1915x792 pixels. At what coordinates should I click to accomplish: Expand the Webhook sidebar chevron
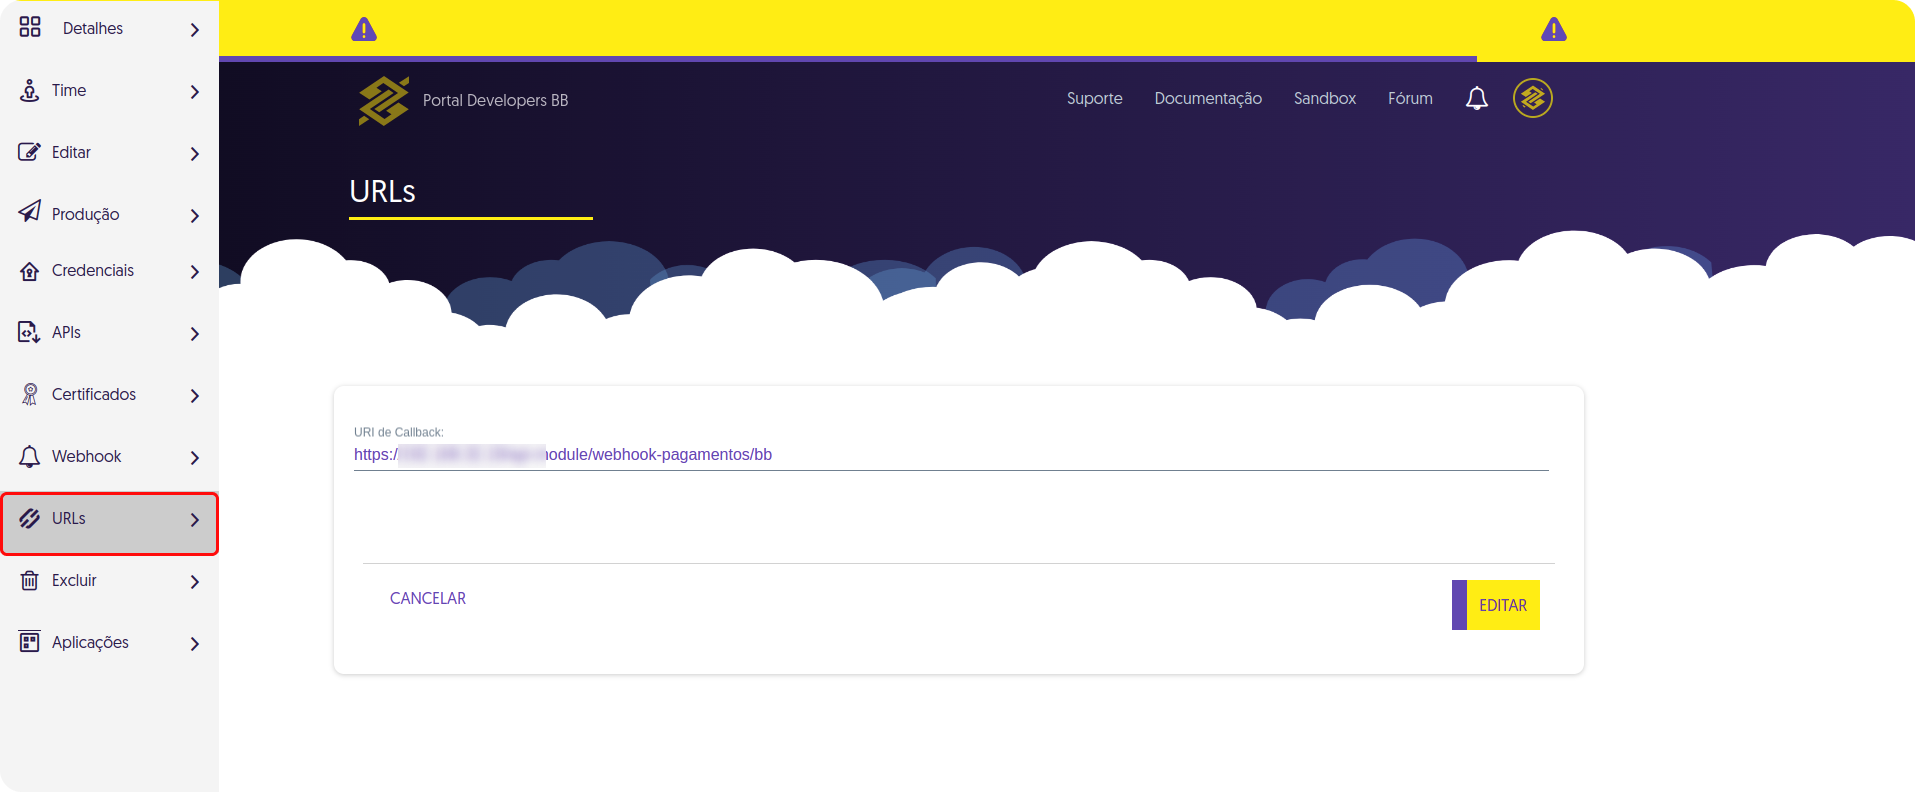pyautogui.click(x=195, y=458)
